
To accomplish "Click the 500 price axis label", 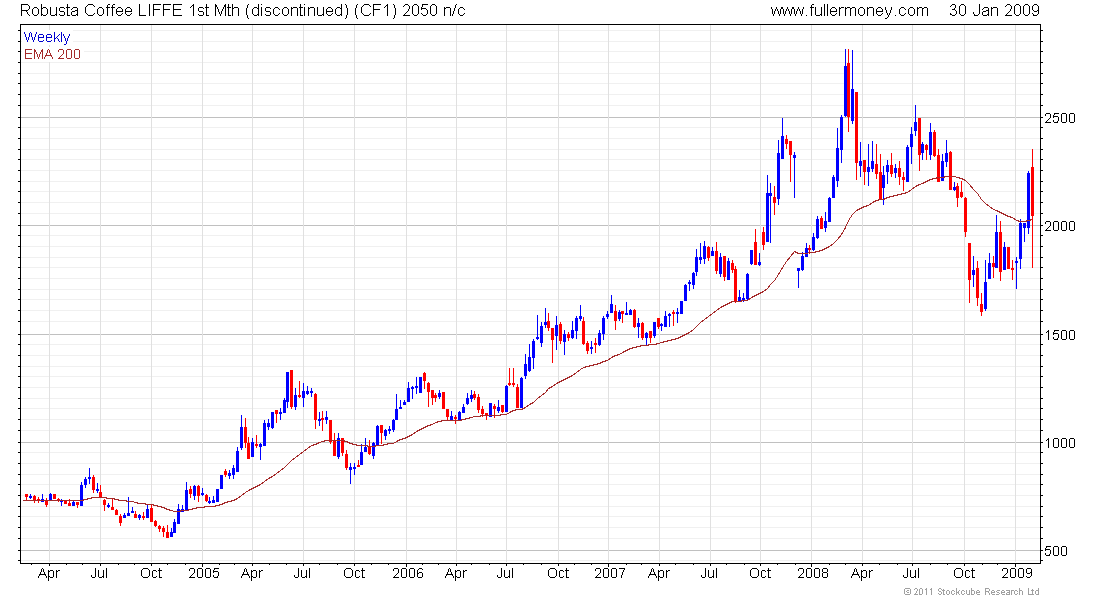I will point(1056,551).
